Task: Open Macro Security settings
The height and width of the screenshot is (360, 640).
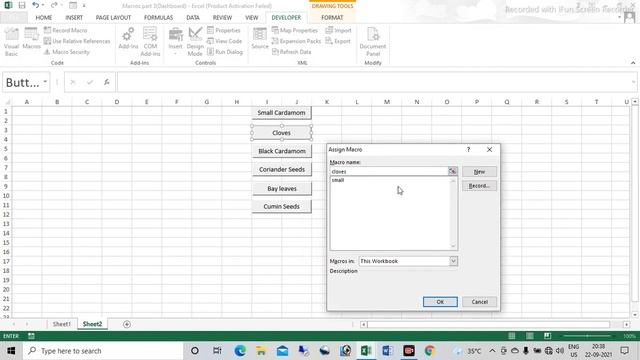Action: click(x=67, y=52)
